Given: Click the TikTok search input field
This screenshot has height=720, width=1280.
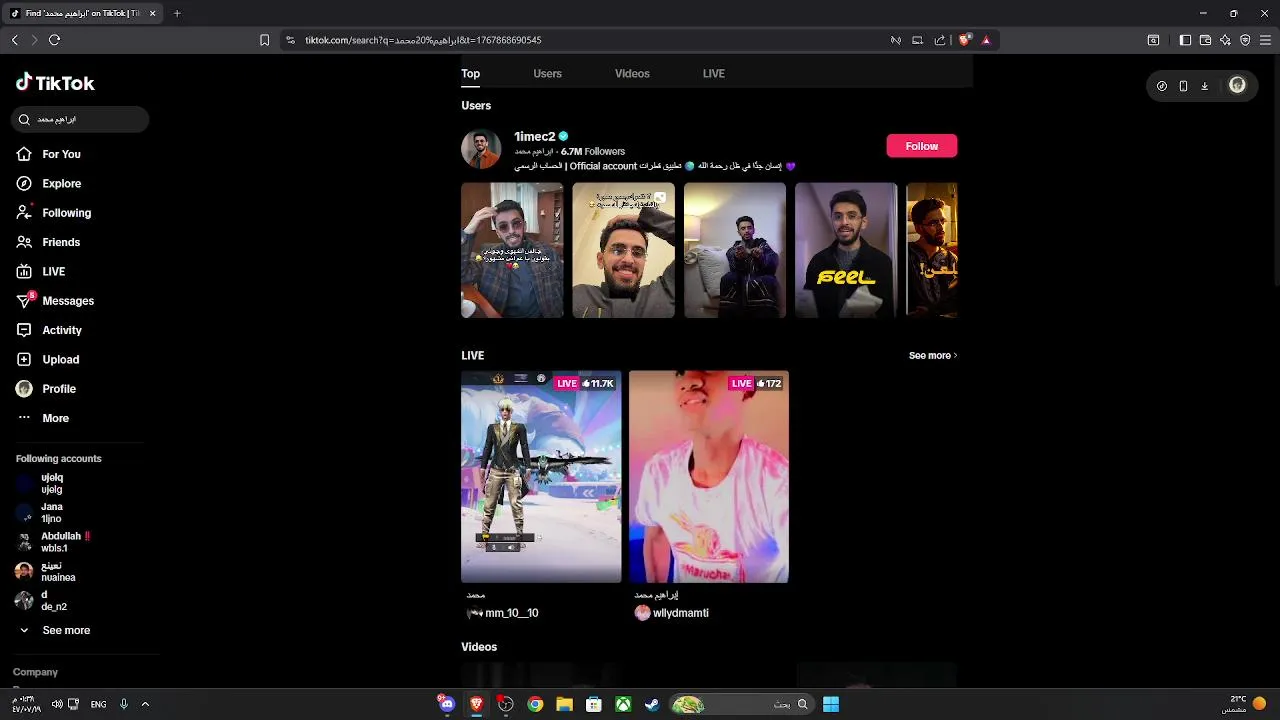Looking at the screenshot, I should pos(80,119).
